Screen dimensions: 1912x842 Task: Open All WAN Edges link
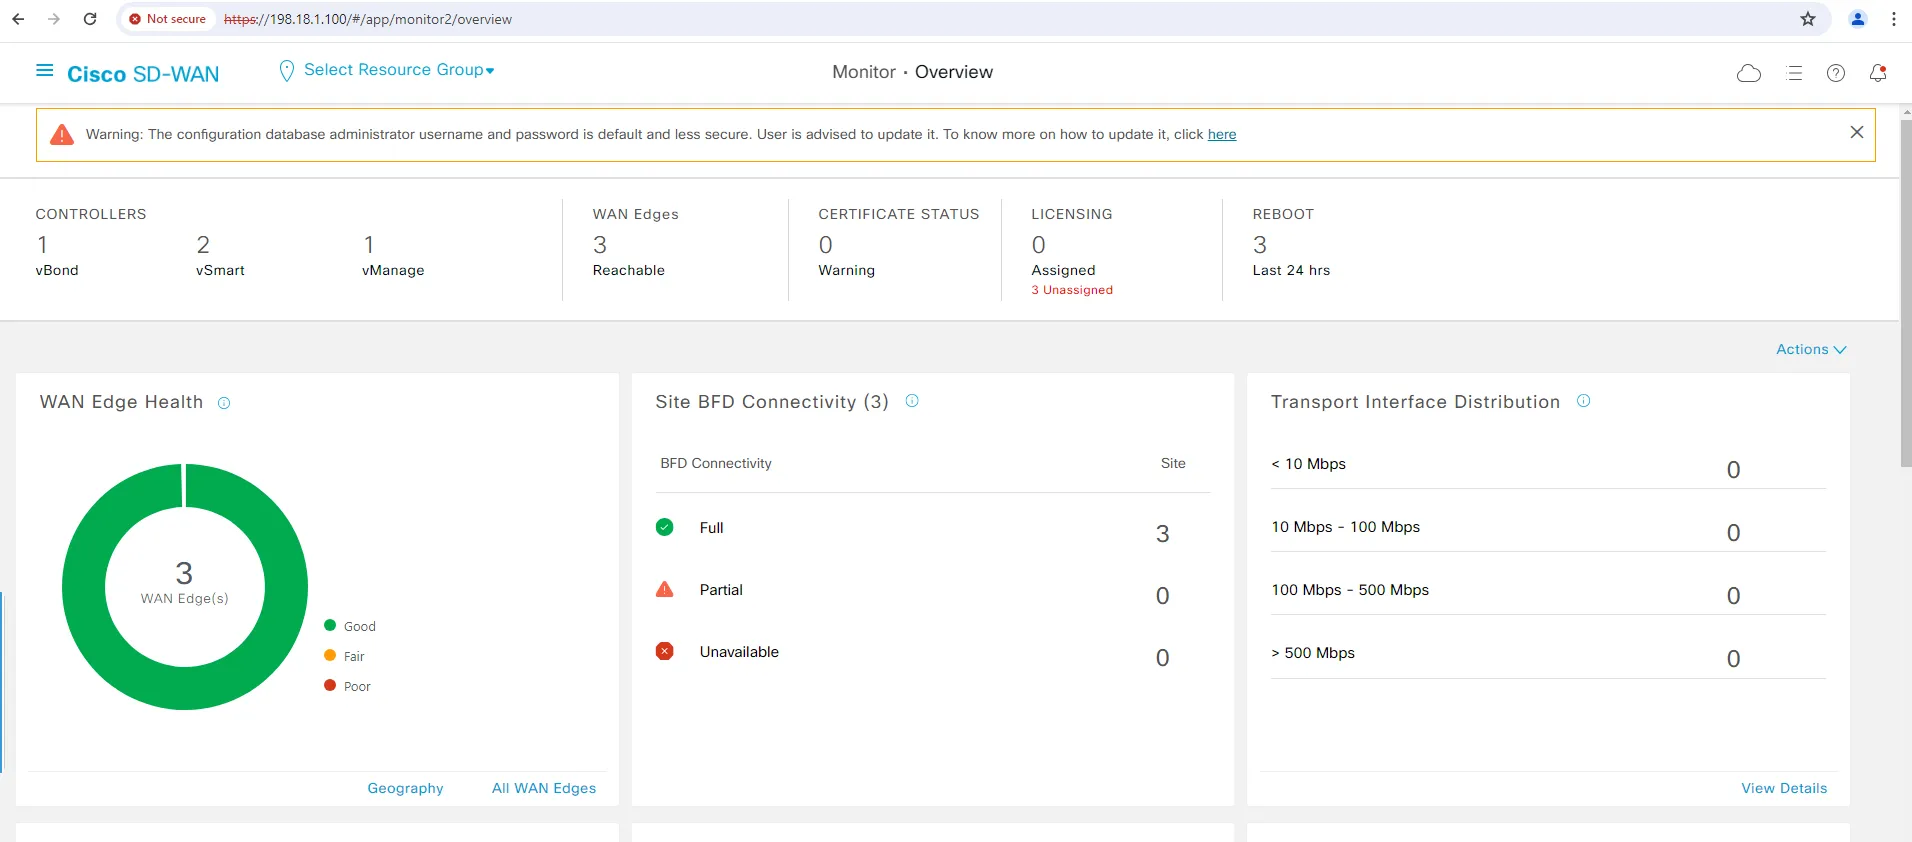(543, 788)
